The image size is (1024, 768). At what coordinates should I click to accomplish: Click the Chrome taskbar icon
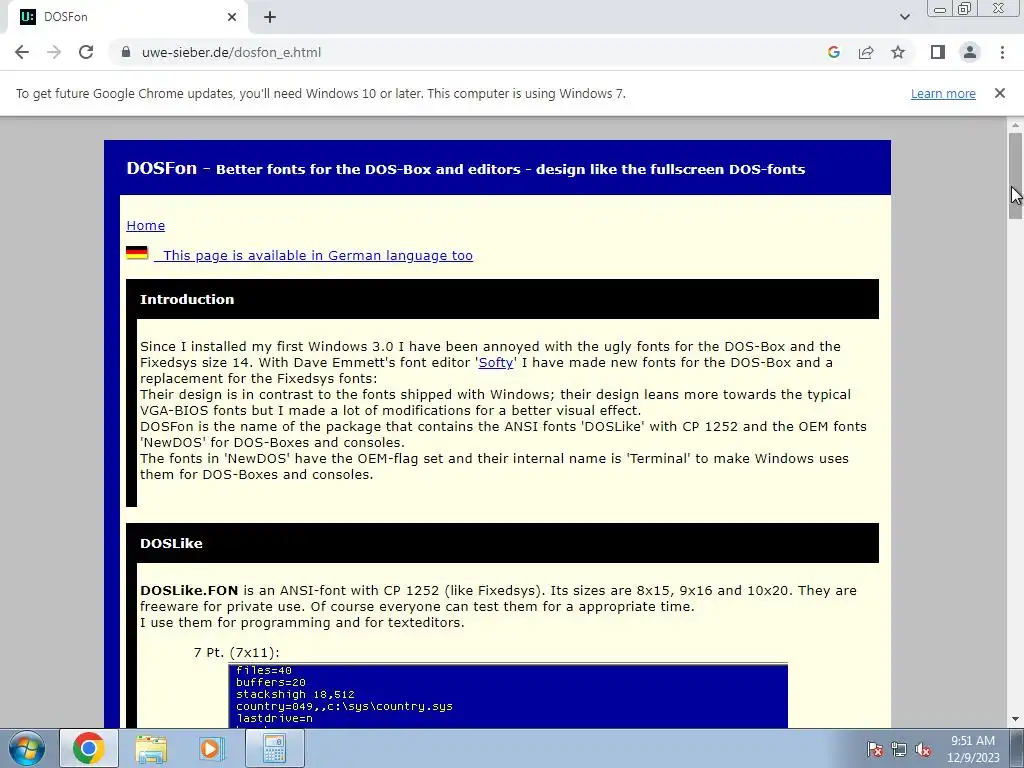click(89, 748)
